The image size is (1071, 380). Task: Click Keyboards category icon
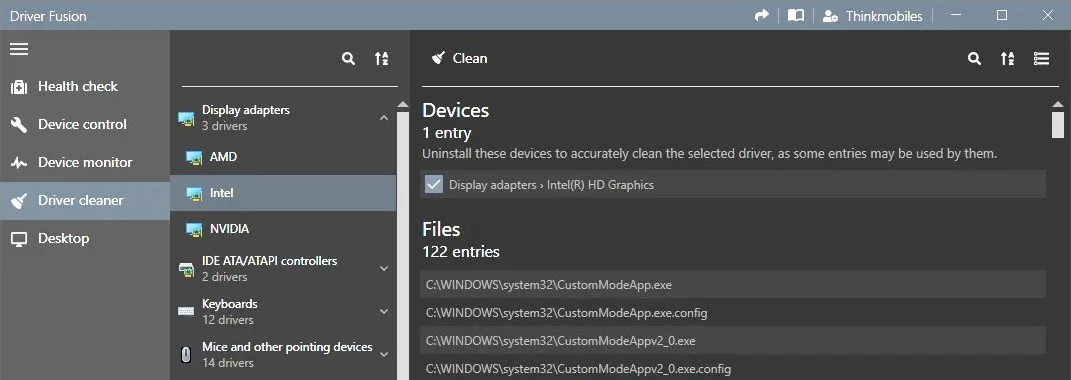click(x=186, y=312)
